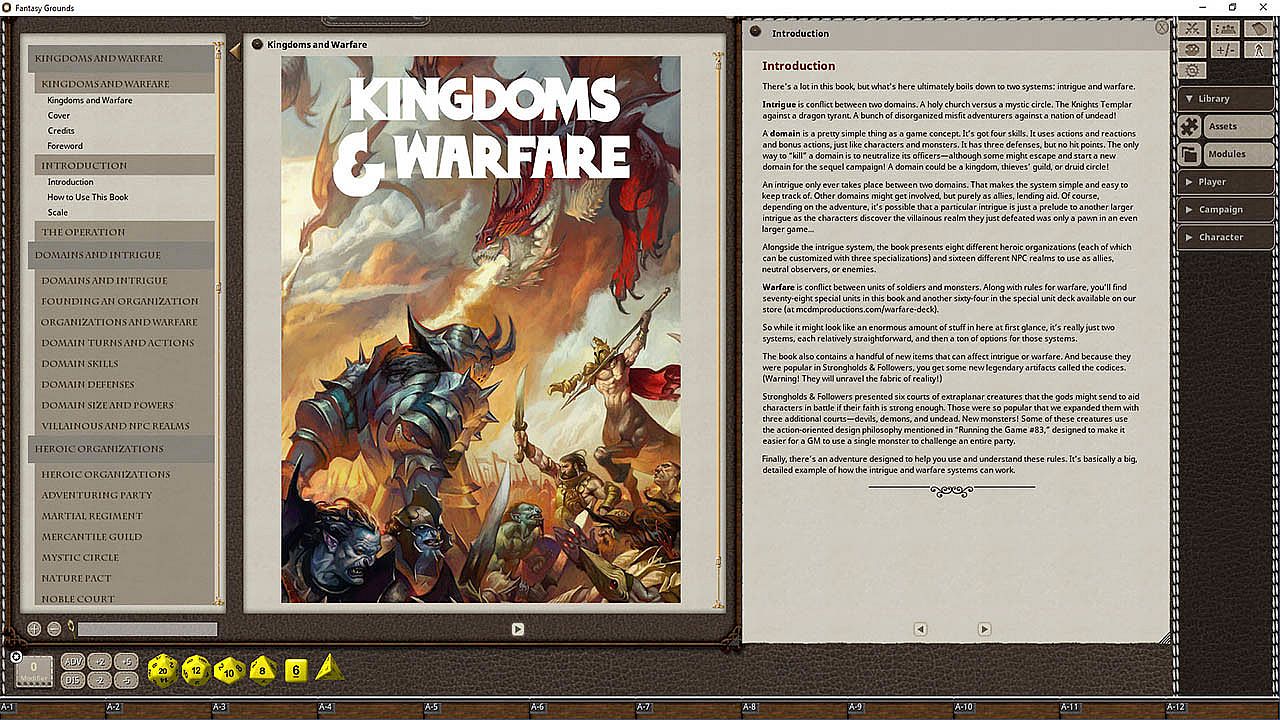Click the Kingdoms & Warfare cover image

pyautogui.click(x=481, y=329)
